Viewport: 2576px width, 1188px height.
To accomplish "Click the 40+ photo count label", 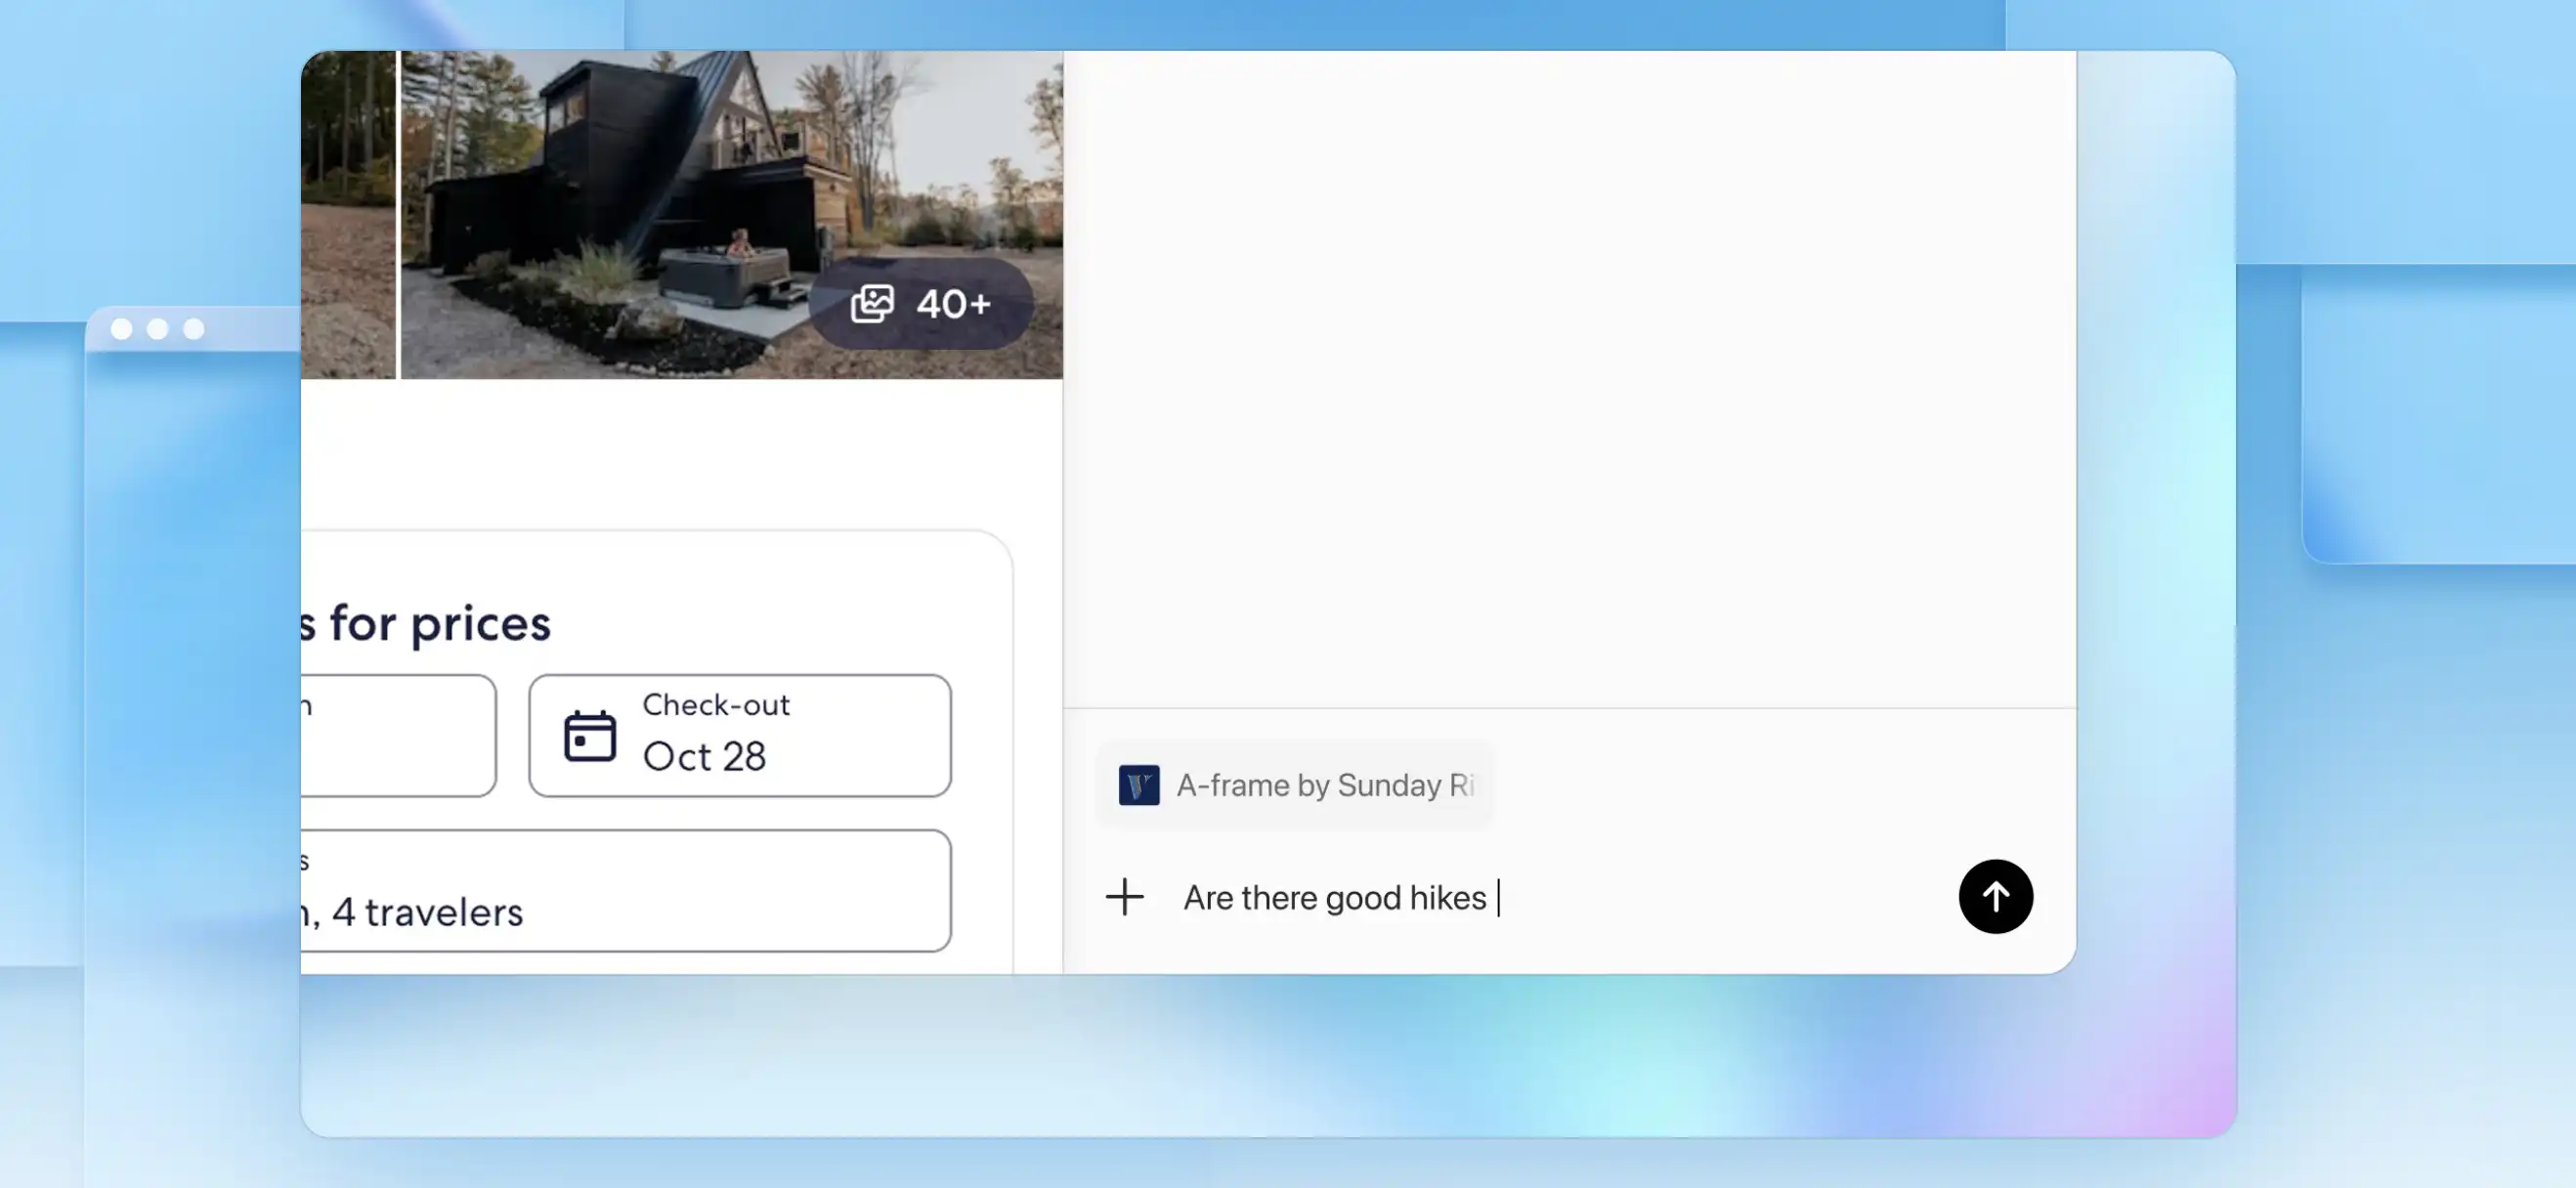I will pyautogui.click(x=952, y=303).
